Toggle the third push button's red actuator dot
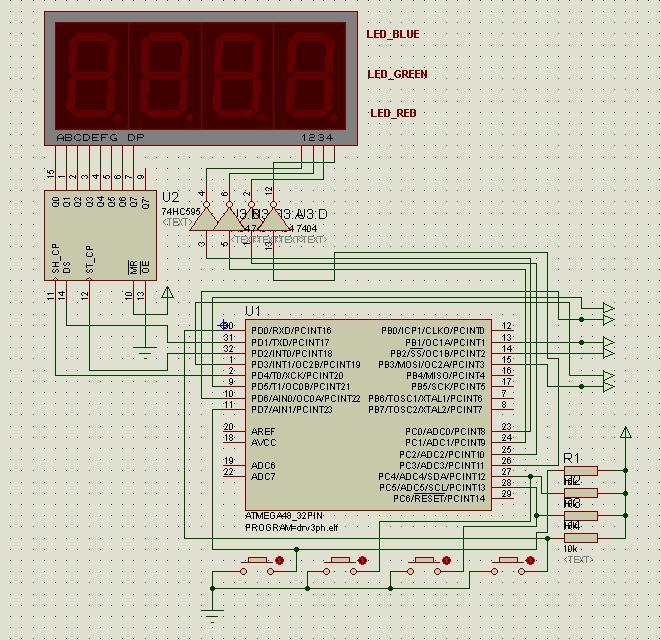The image size is (661, 640). pyautogui.click(x=446, y=560)
